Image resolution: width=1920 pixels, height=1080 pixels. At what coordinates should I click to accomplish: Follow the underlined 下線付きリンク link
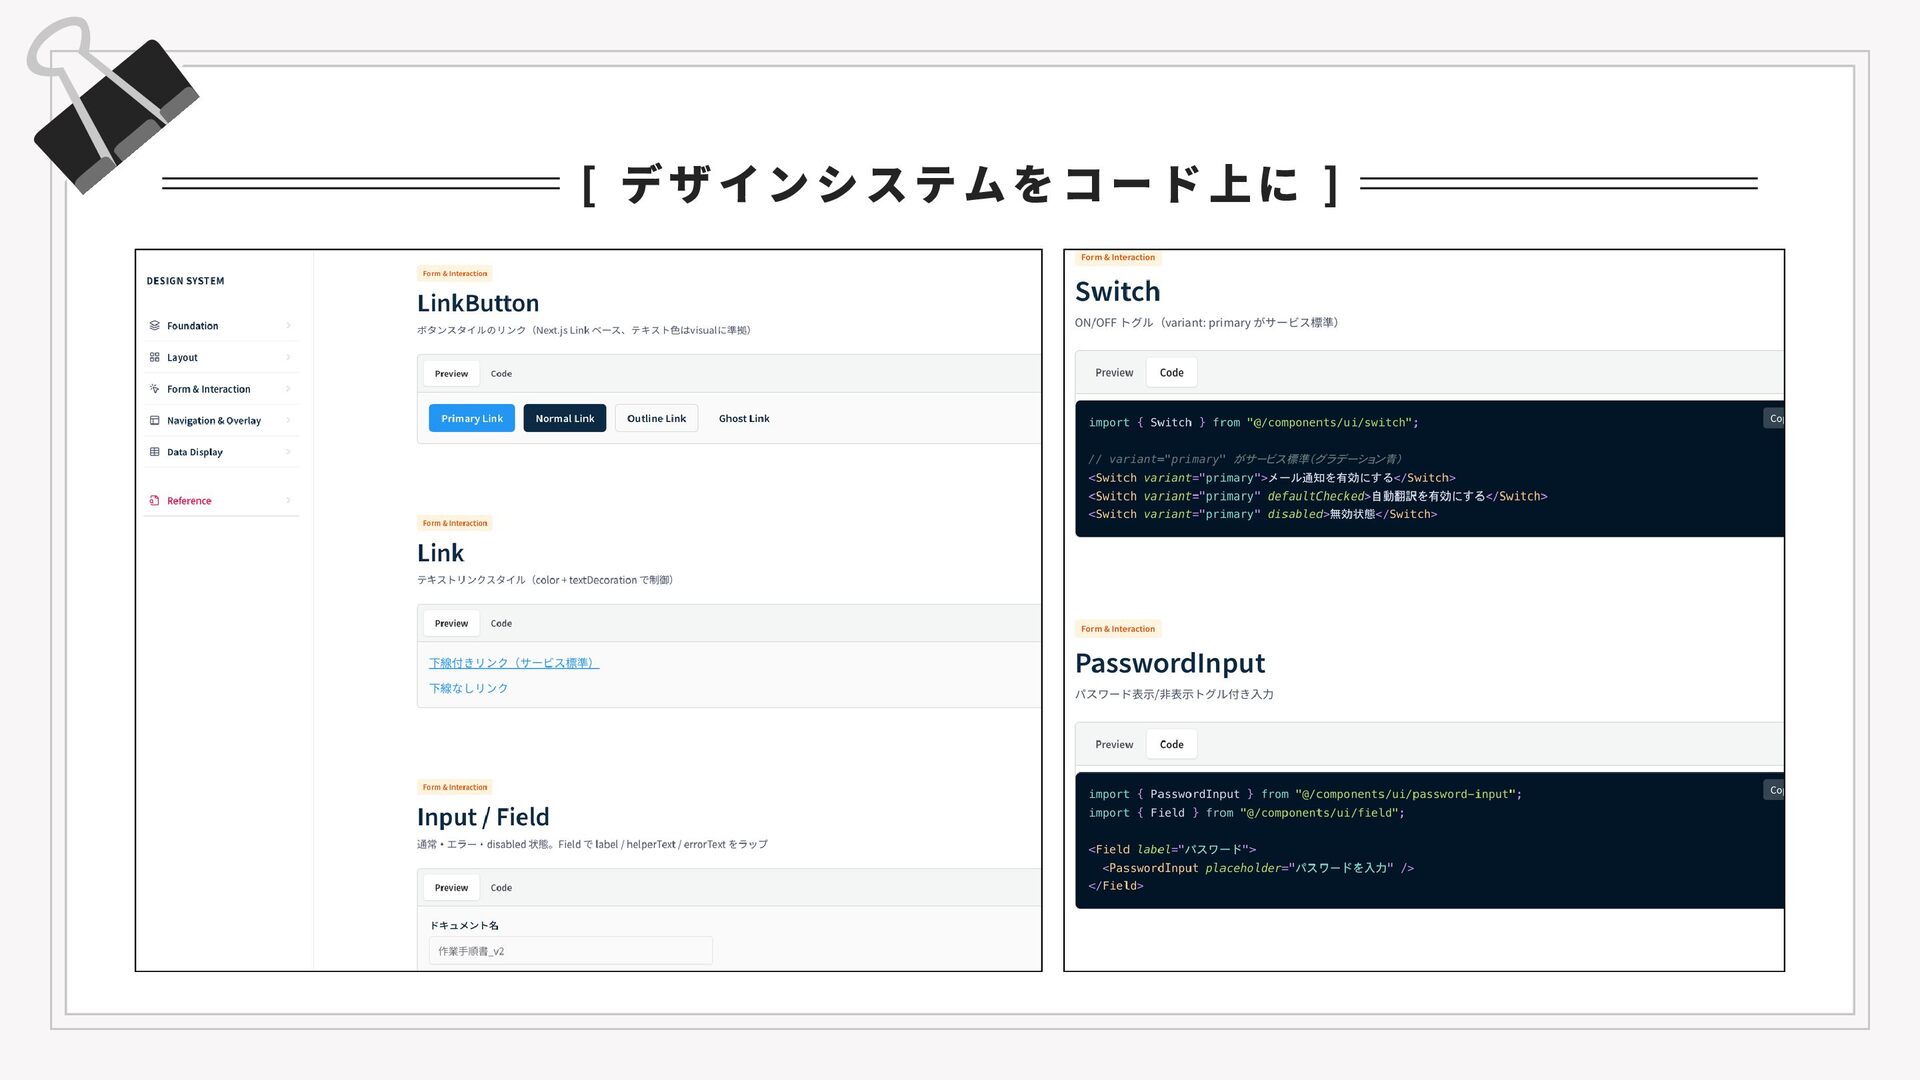tap(513, 663)
